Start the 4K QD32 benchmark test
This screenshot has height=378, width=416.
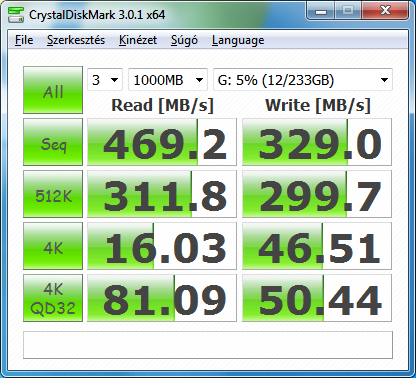click(x=53, y=298)
